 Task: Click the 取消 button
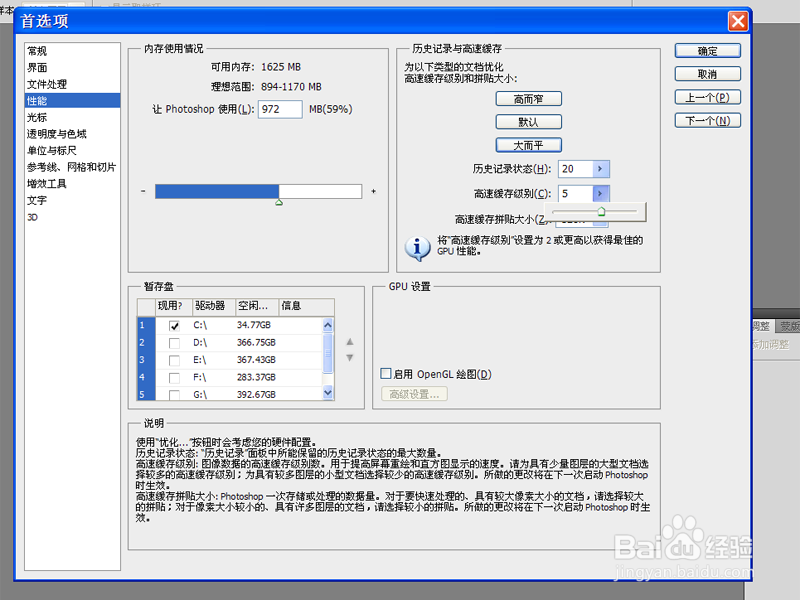coord(708,74)
